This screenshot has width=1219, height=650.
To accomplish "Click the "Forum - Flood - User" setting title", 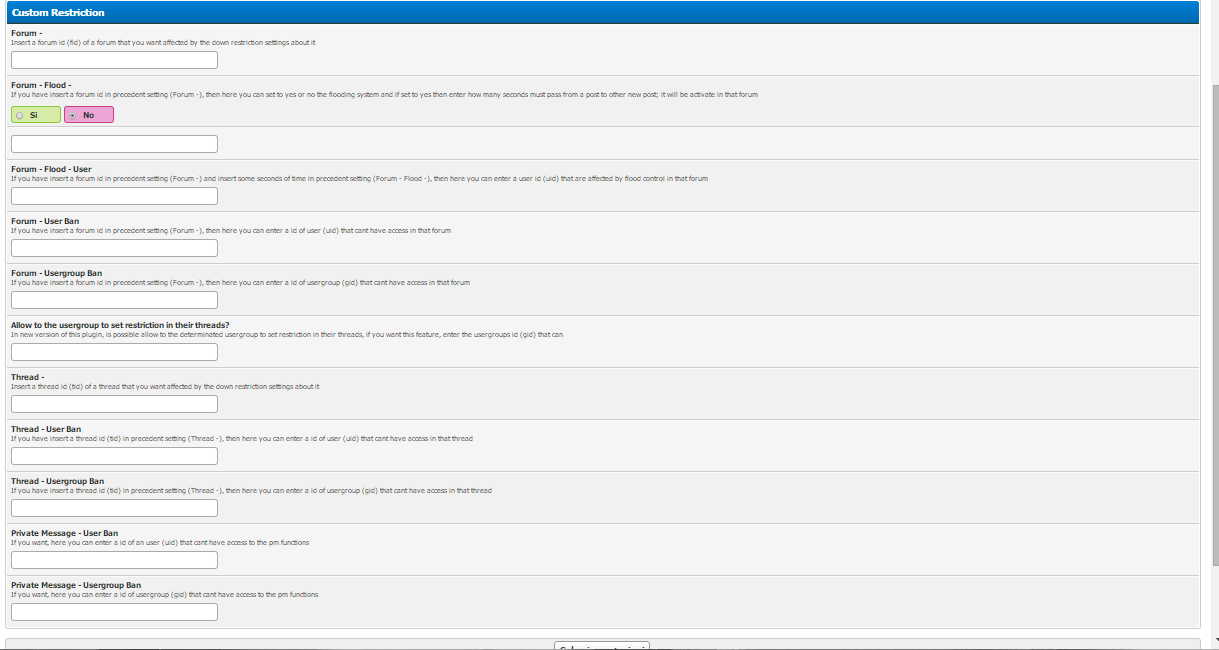I will pos(51,169).
